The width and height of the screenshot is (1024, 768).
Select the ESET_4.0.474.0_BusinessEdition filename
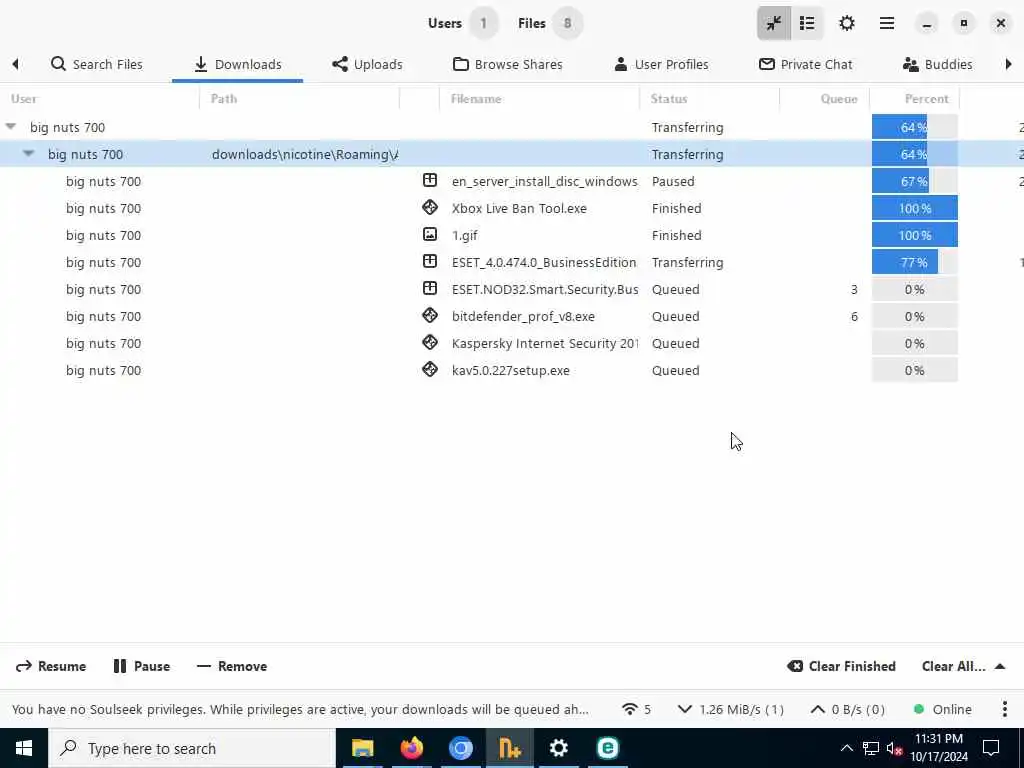[x=544, y=263]
